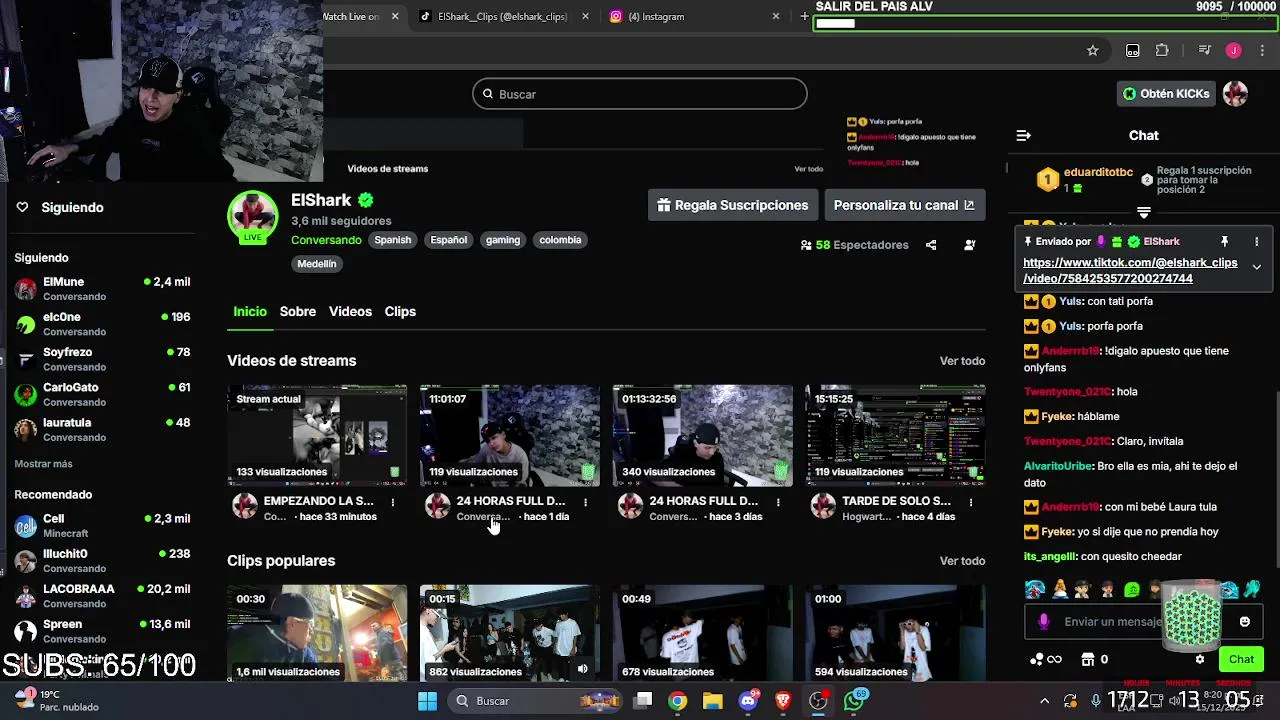Open the 340 visualizaciones stream video thumbnail

[702, 436]
